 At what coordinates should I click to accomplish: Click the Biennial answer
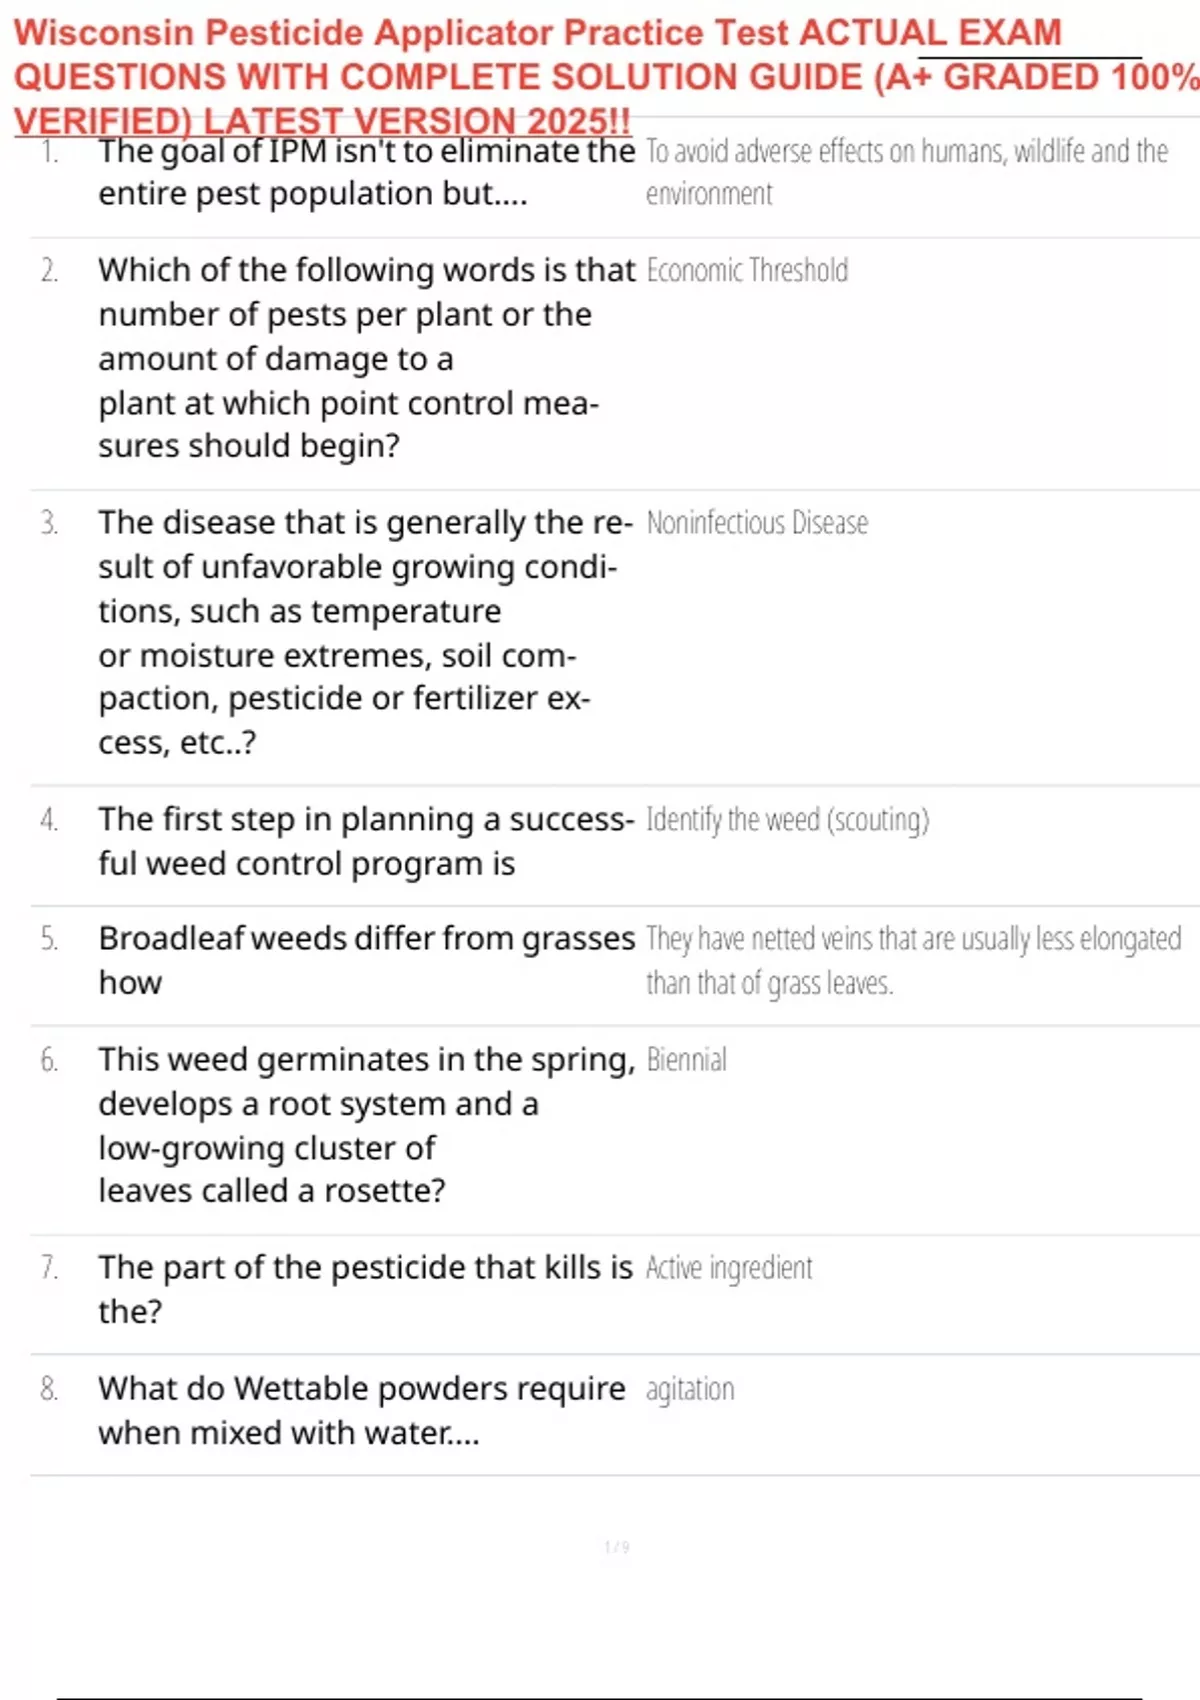686,1059
